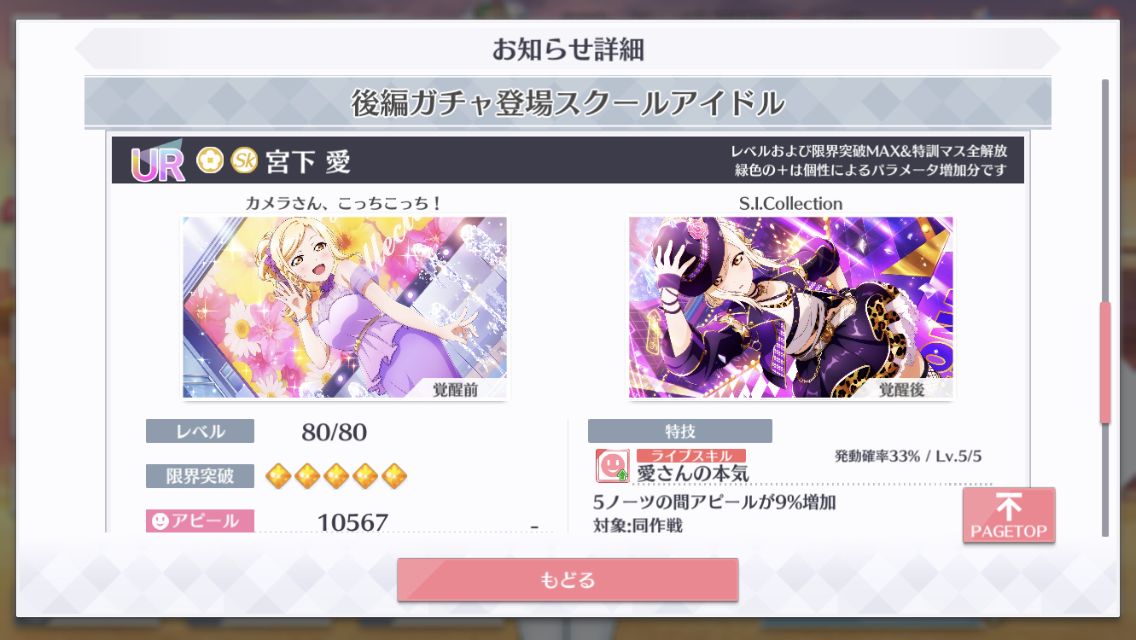Image resolution: width=1136 pixels, height=640 pixels.
Task: Click the 覚醒前 tag on left card
Action: 456,390
